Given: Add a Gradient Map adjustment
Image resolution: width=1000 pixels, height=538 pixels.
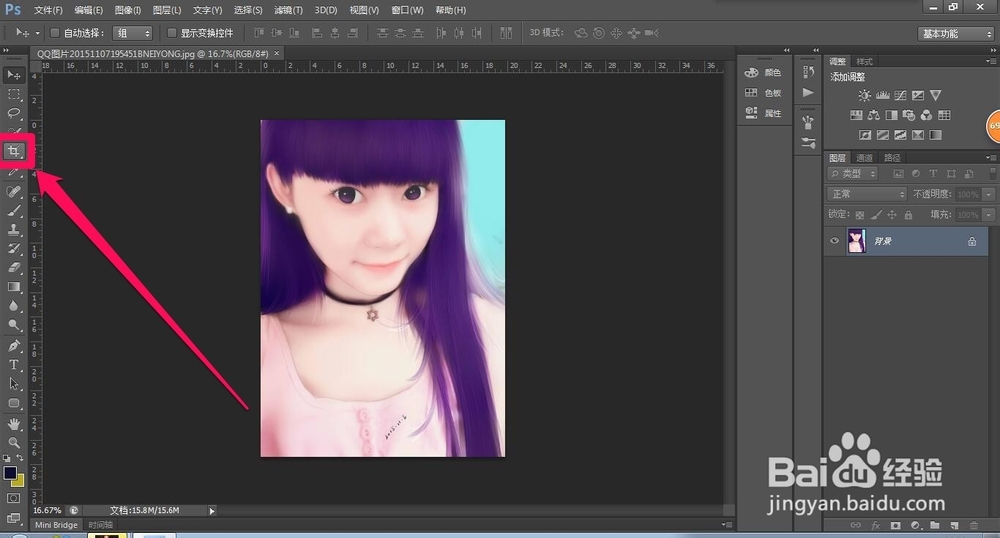Looking at the screenshot, I should (x=936, y=135).
